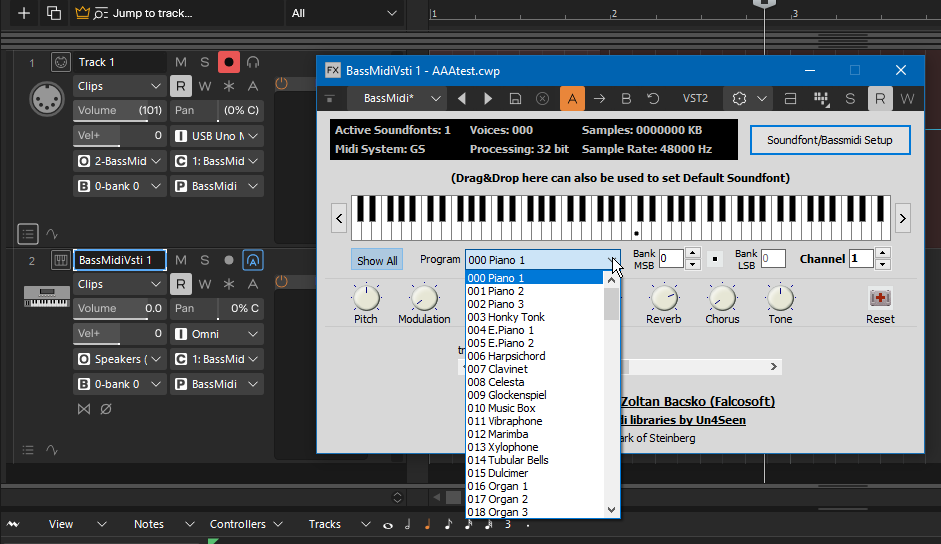This screenshot has width=941, height=544.
Task: Shift plugin keyboard left with arrow
Action: pyautogui.click(x=339, y=218)
